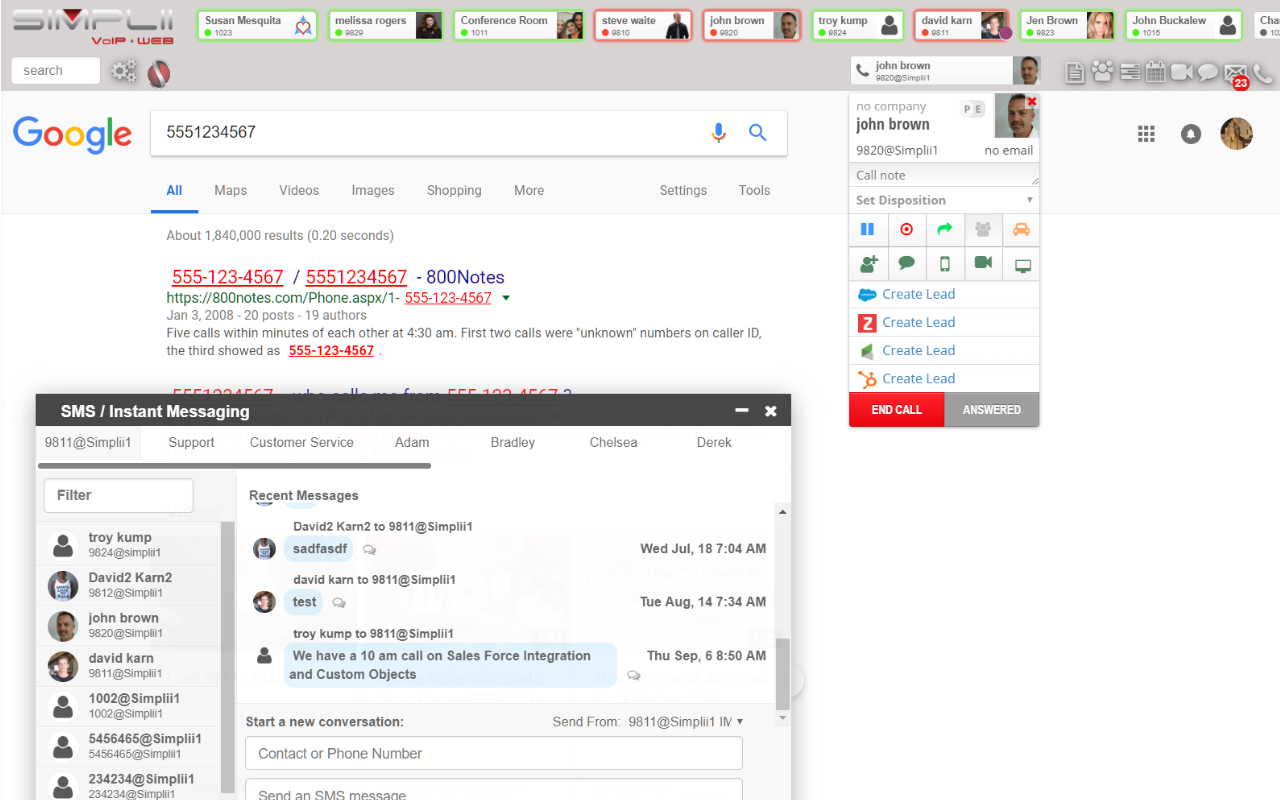Open the queue list icon in top toolbar
1280x800 pixels.
(1130, 72)
